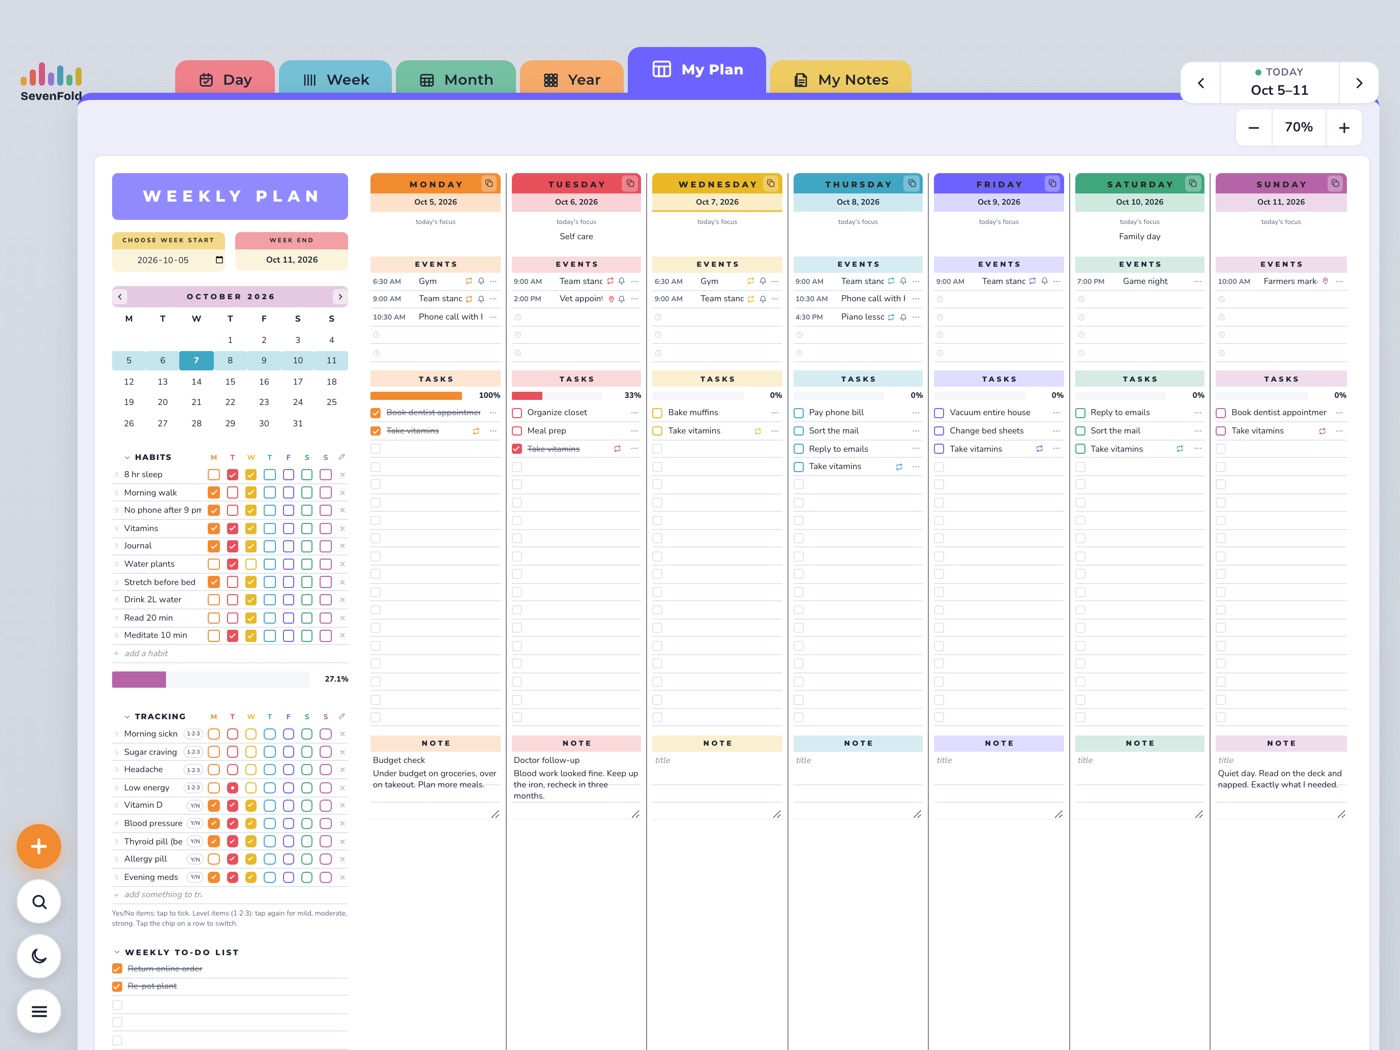Edit habits using the pencil icon

click(x=342, y=457)
